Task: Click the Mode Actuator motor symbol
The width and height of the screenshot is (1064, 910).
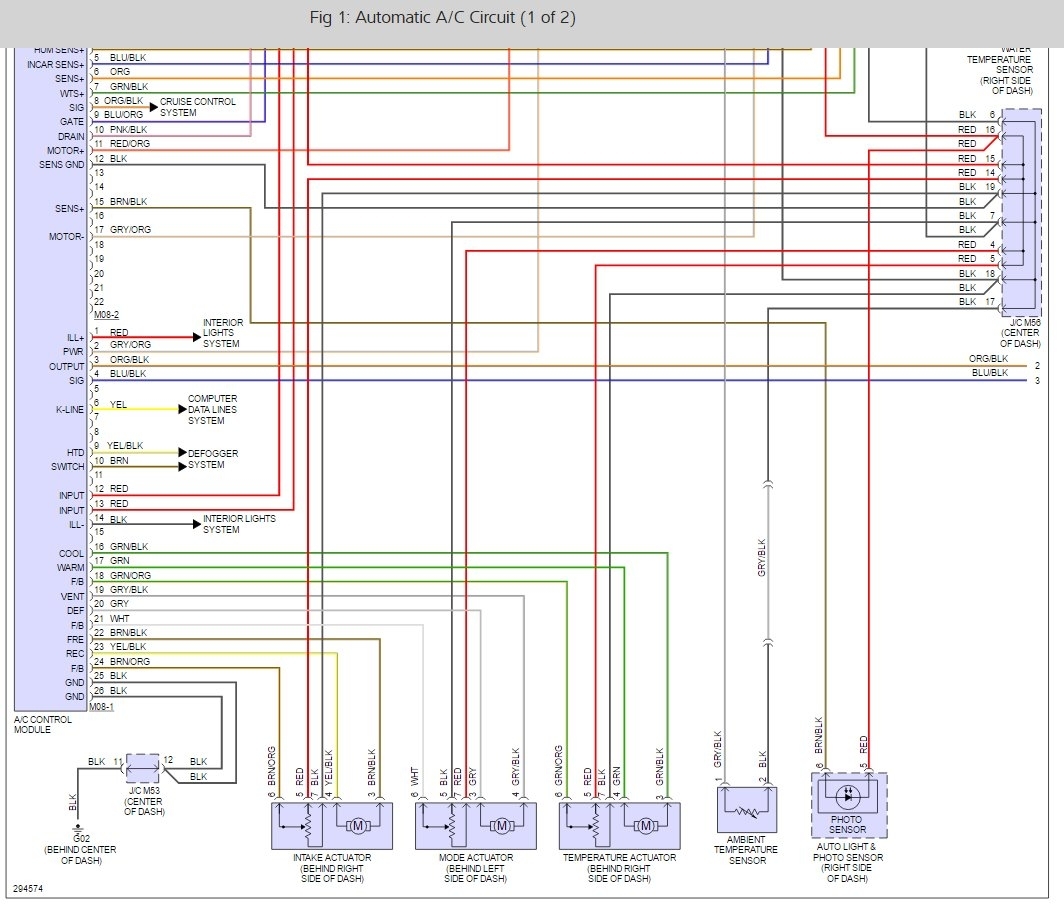Action: 501,826
